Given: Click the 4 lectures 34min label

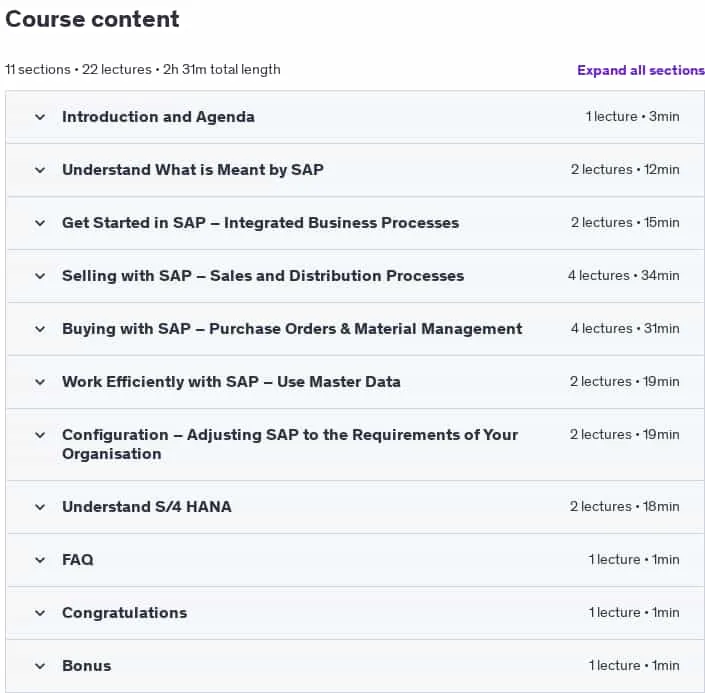Looking at the screenshot, I should coord(624,275).
